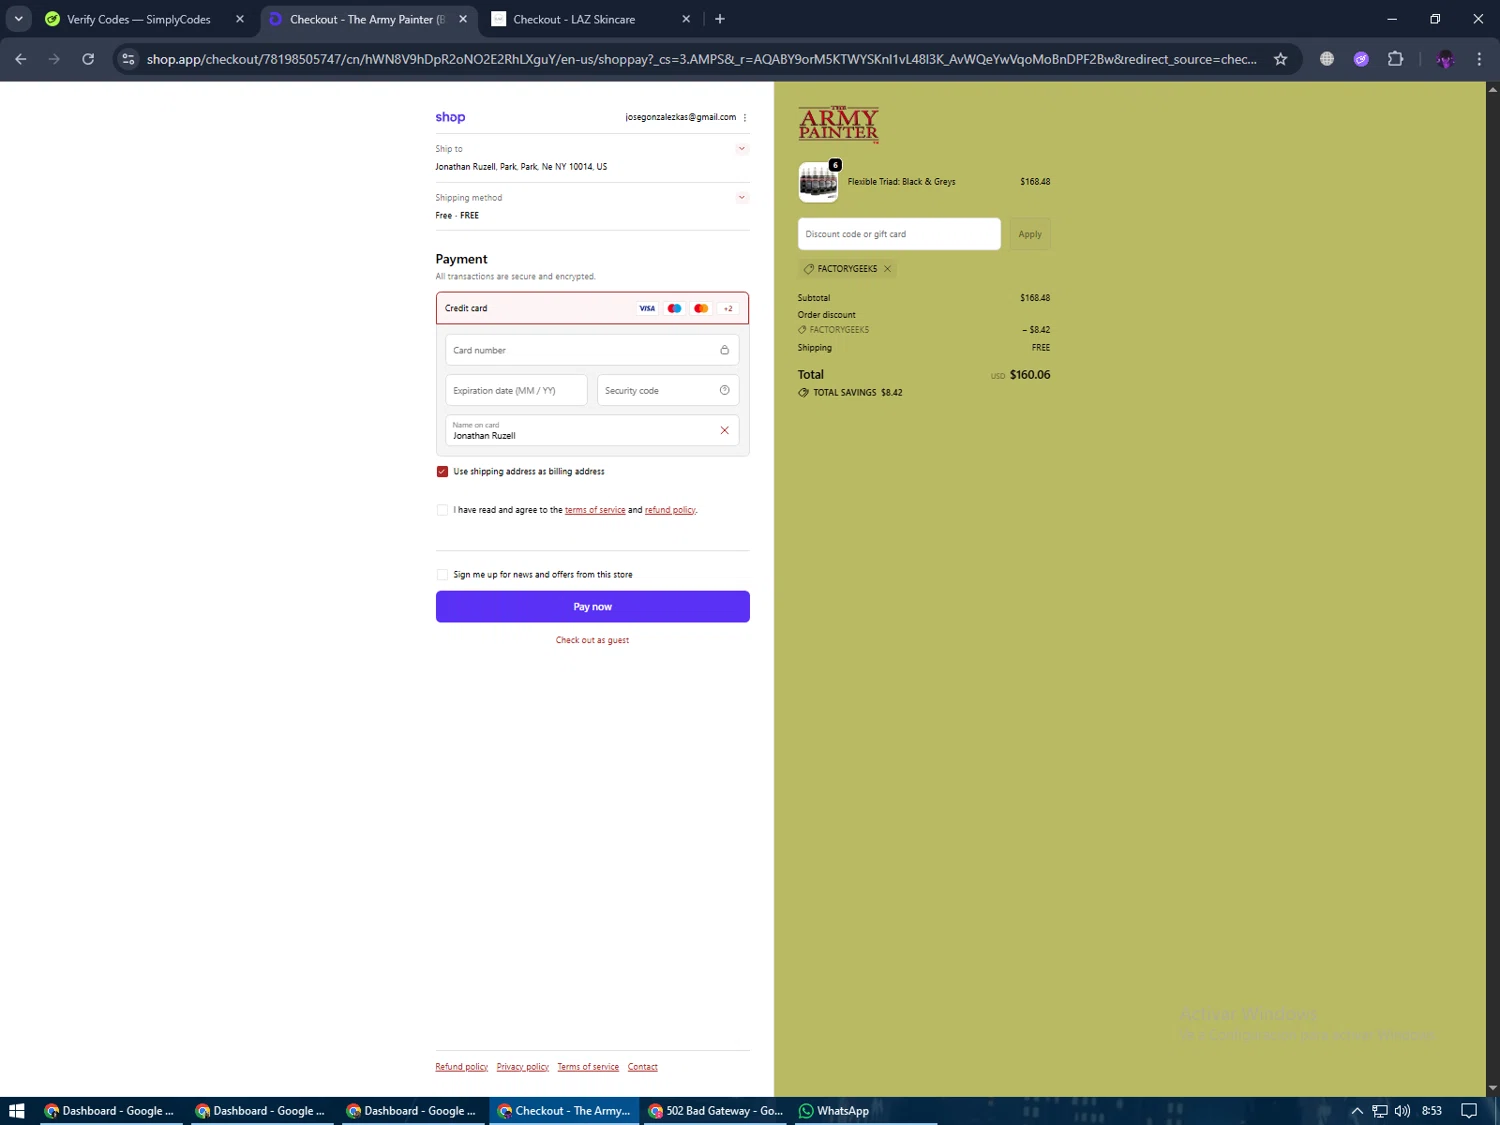This screenshot has height=1125, width=1500.
Task: Focus the Expiration date field
Action: (x=516, y=390)
